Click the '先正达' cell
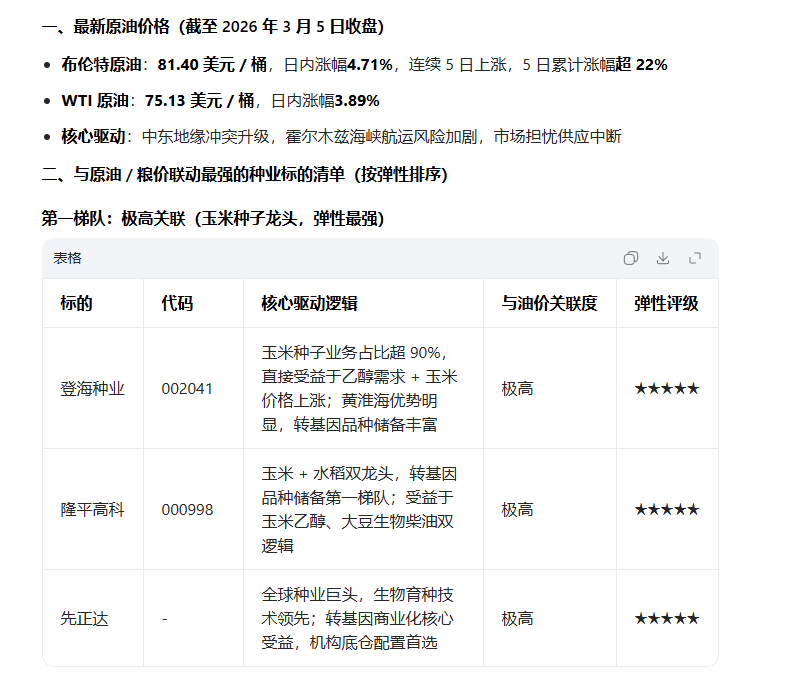 click(84, 618)
